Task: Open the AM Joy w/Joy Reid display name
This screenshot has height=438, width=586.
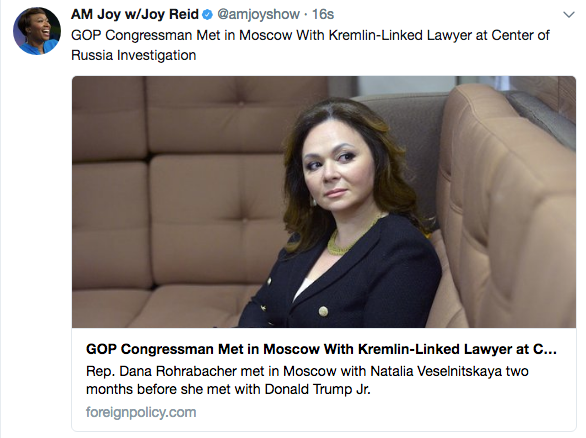Action: click(135, 14)
